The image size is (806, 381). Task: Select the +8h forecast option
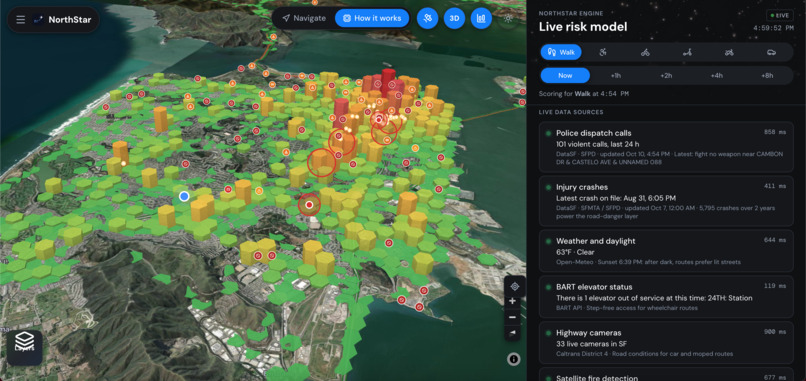767,75
